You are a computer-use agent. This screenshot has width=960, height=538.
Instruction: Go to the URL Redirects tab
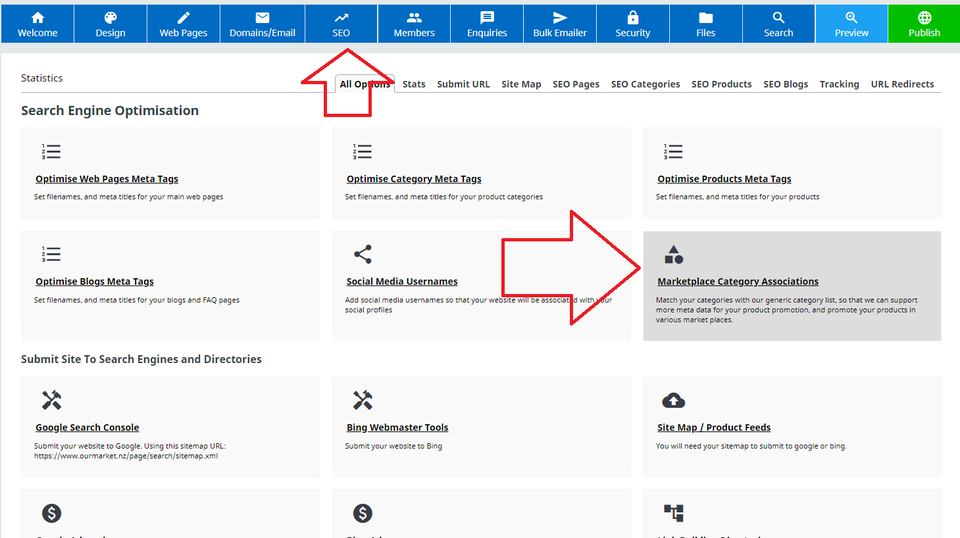[902, 84]
